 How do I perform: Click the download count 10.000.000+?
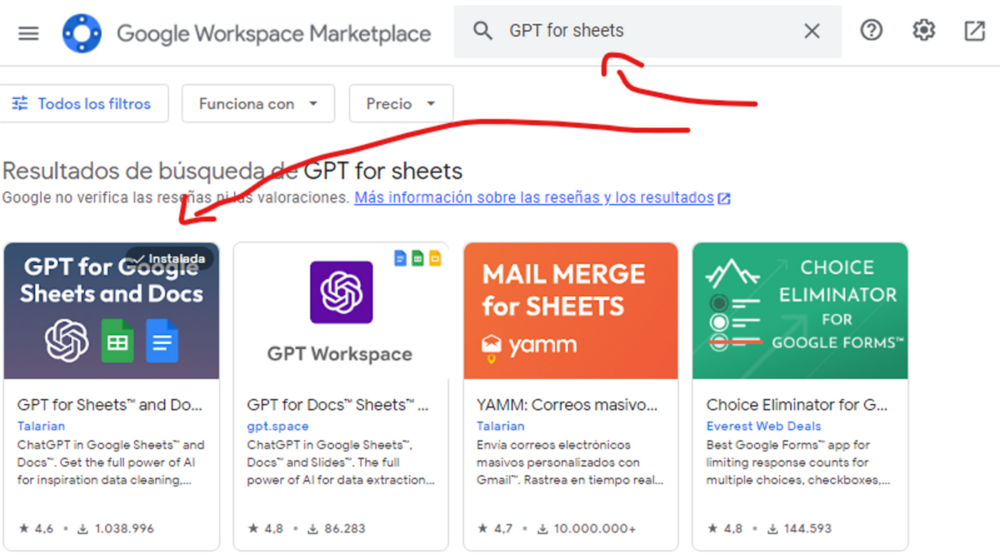(x=587, y=528)
